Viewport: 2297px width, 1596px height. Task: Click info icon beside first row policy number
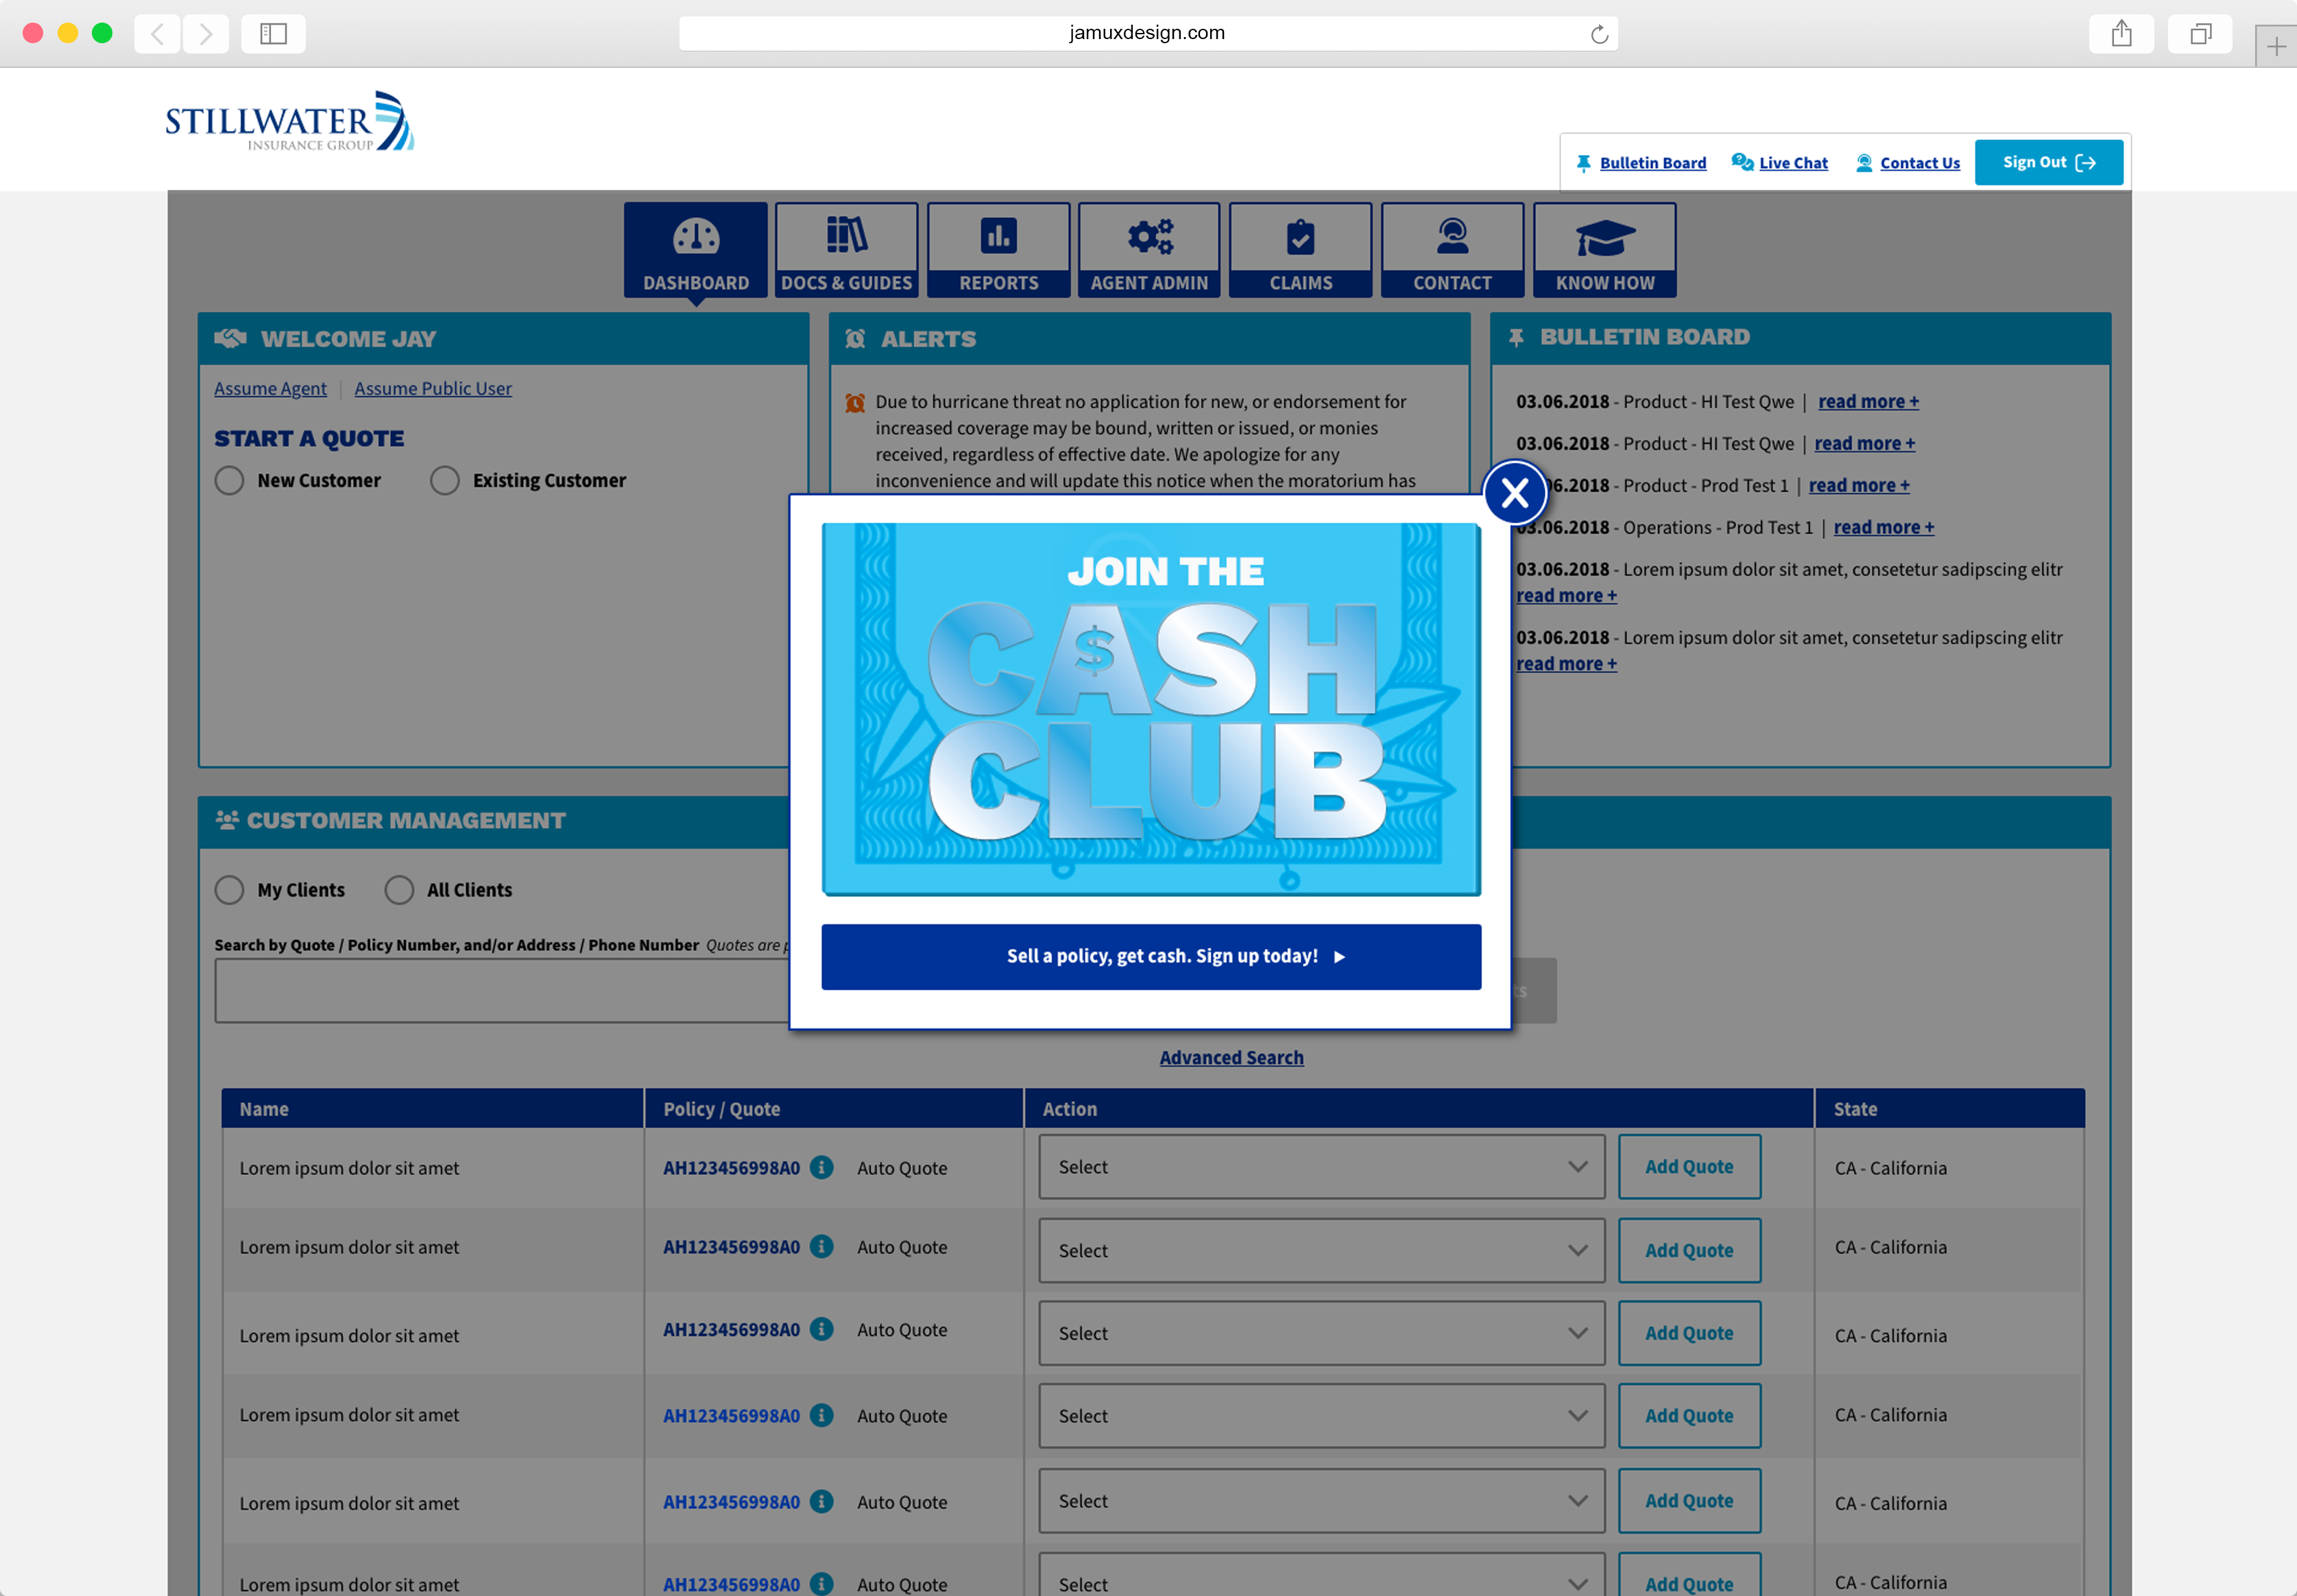tap(821, 1167)
